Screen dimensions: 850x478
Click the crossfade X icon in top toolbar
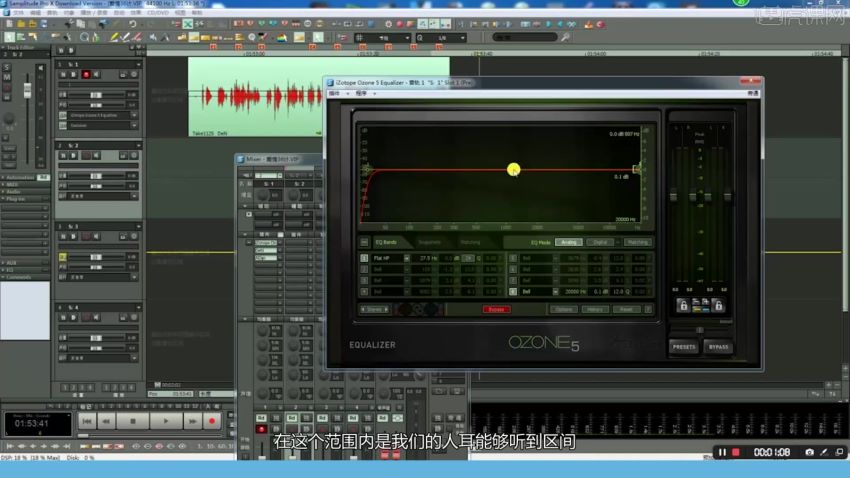pyautogui.click(x=188, y=24)
